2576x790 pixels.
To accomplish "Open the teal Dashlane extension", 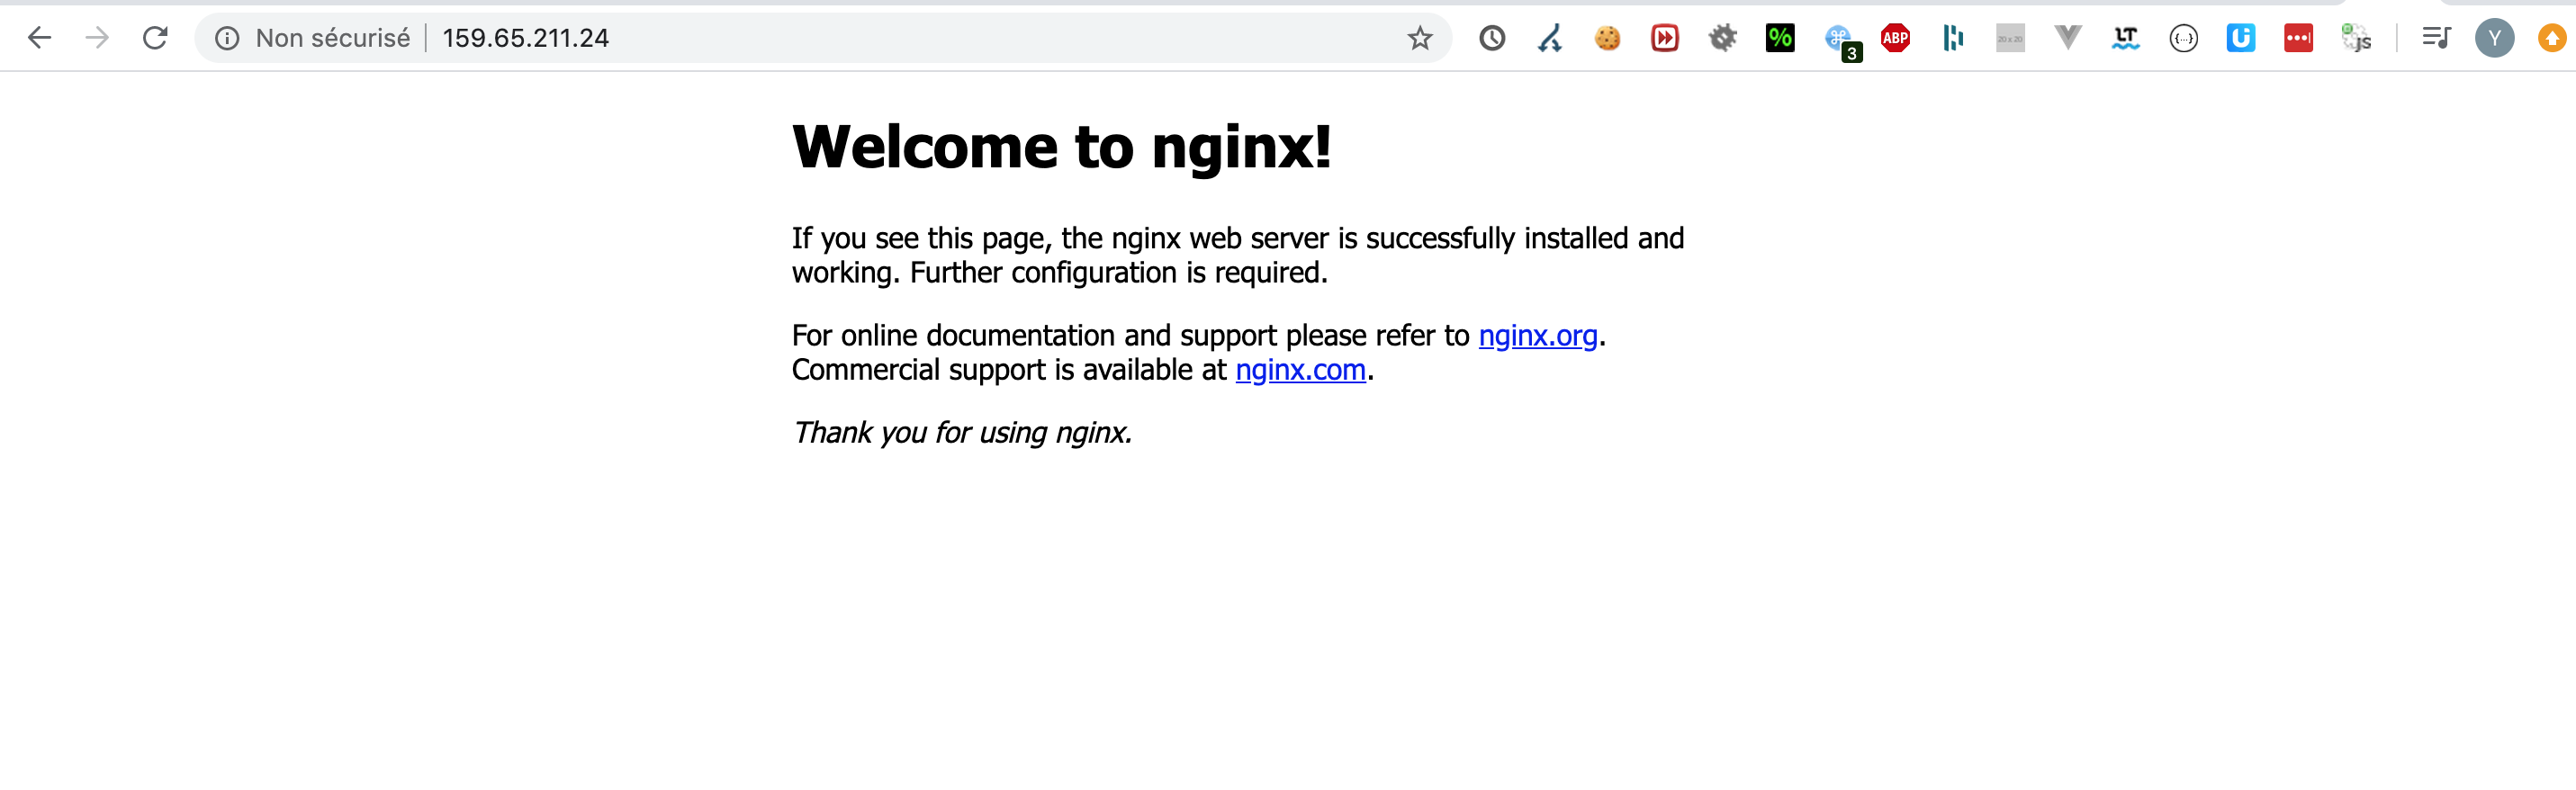I will [x=1953, y=38].
